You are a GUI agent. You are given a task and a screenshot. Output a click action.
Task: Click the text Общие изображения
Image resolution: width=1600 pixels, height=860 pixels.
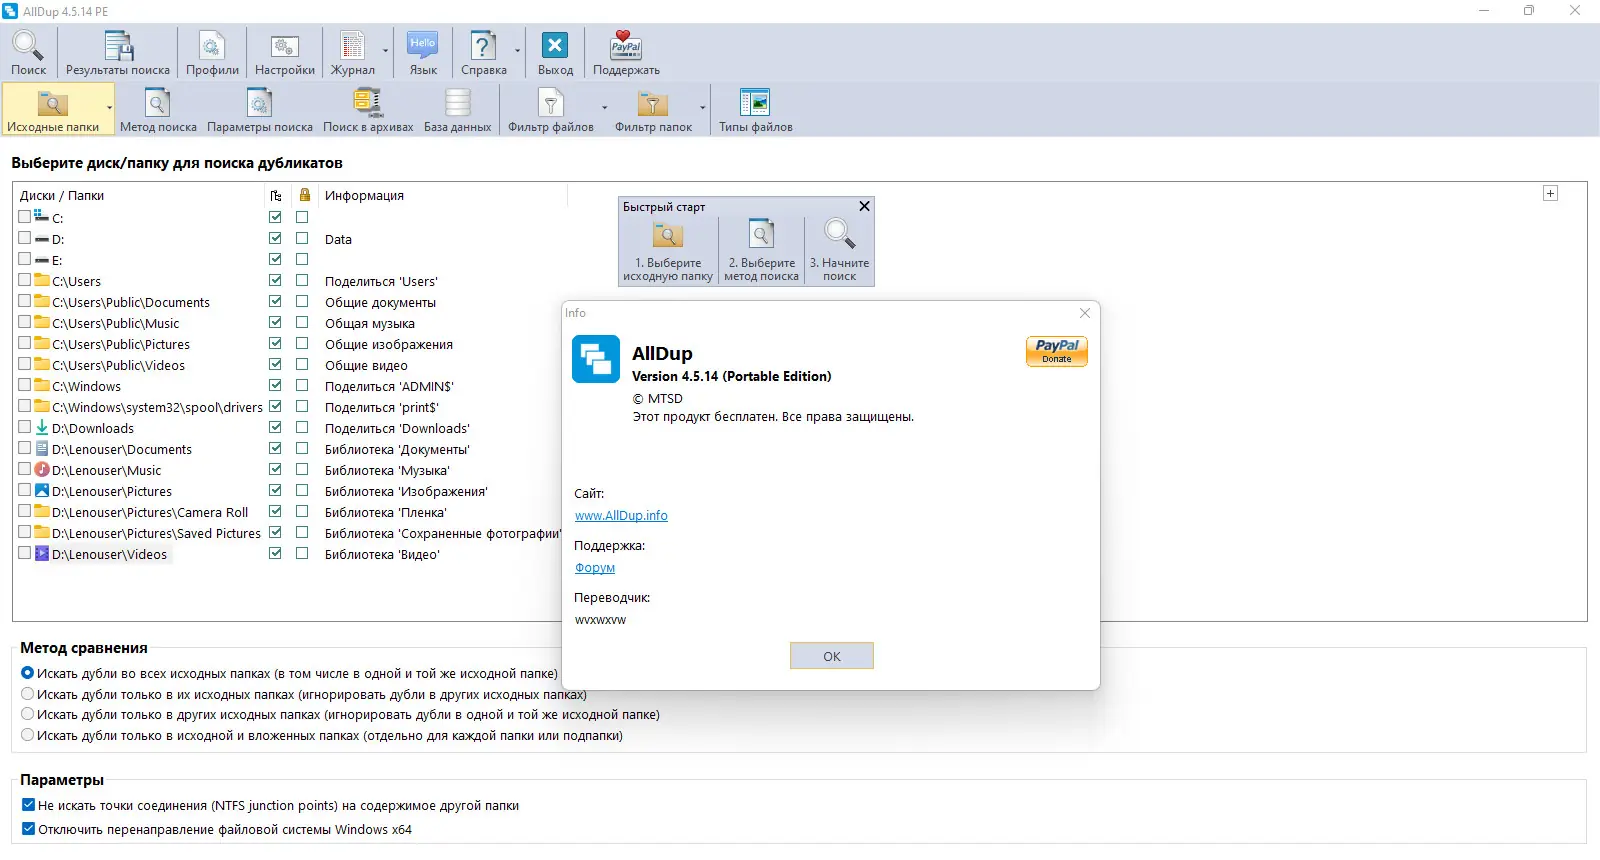click(x=389, y=344)
